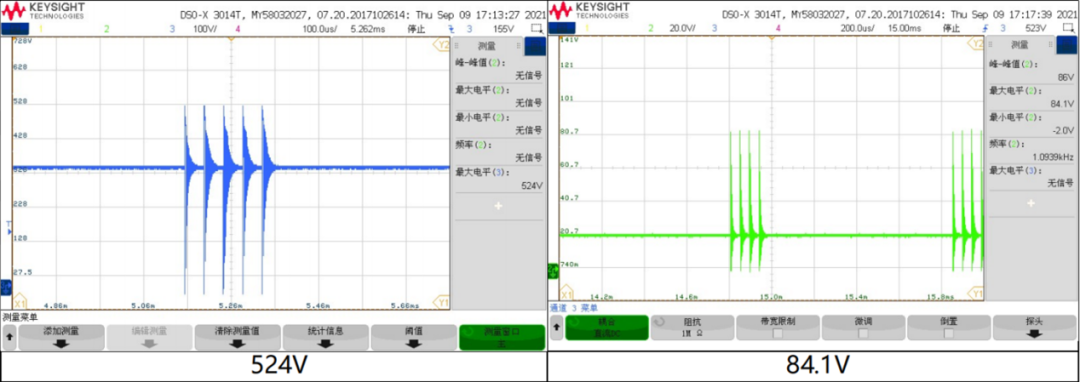Click X1 cursor marker in right scope

tap(566, 291)
